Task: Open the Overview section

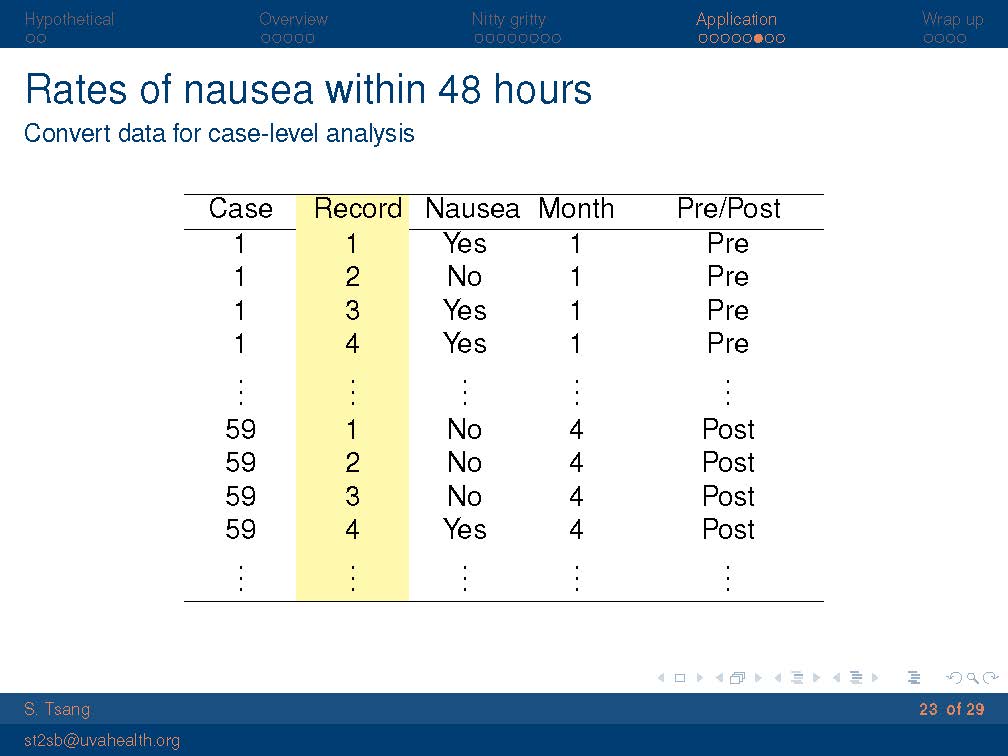Action: [293, 19]
